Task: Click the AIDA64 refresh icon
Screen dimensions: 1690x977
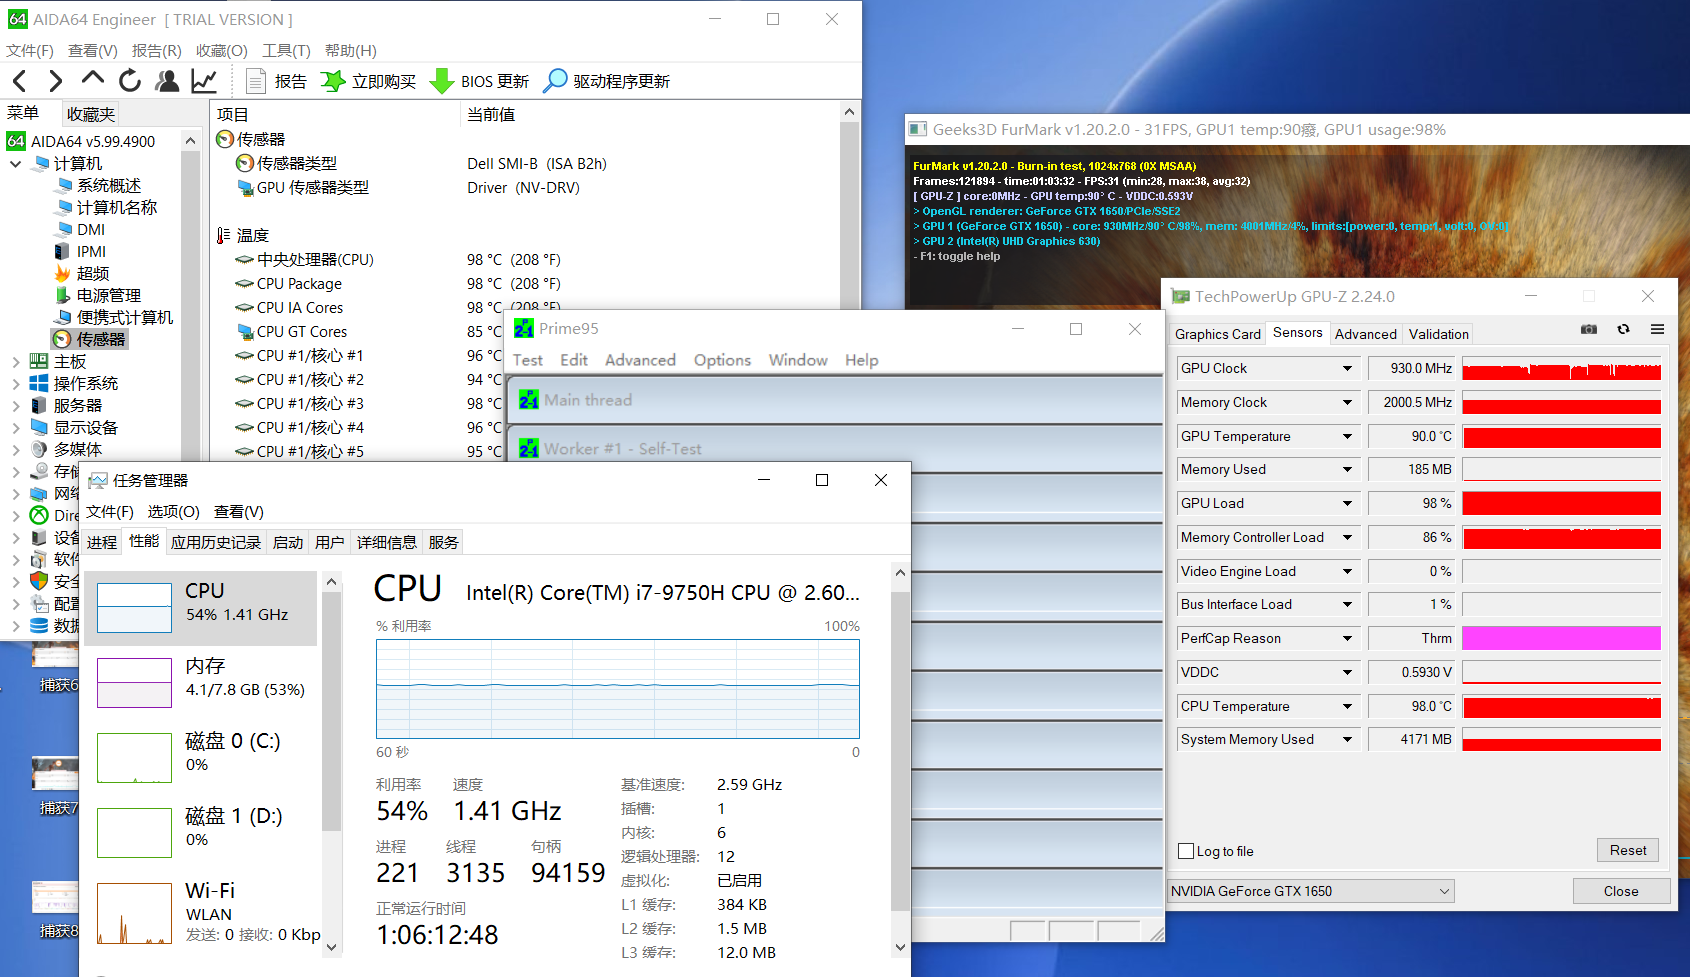Action: pyautogui.click(x=130, y=81)
